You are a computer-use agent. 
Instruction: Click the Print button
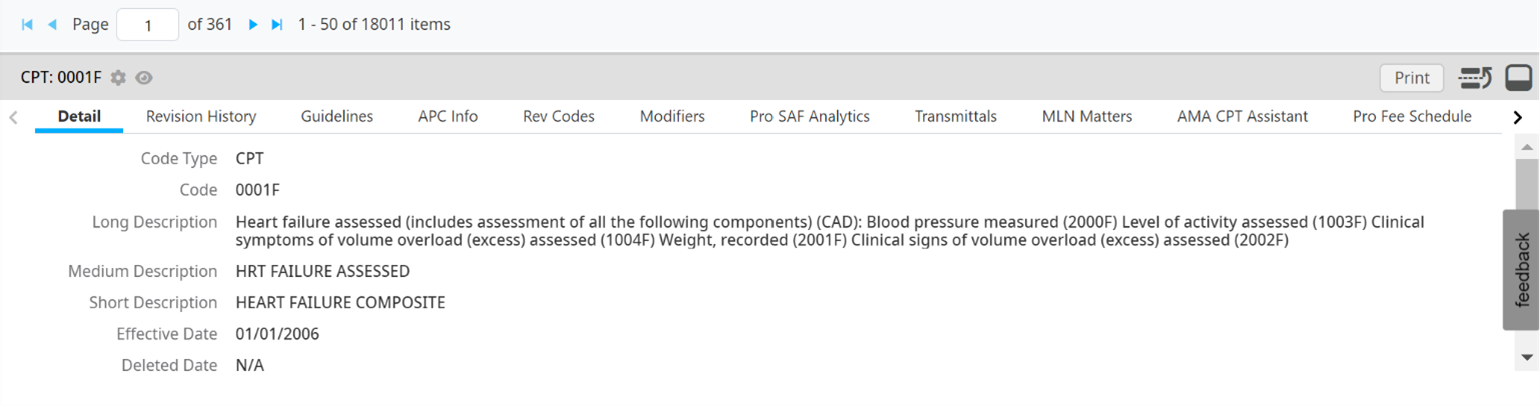(1411, 78)
